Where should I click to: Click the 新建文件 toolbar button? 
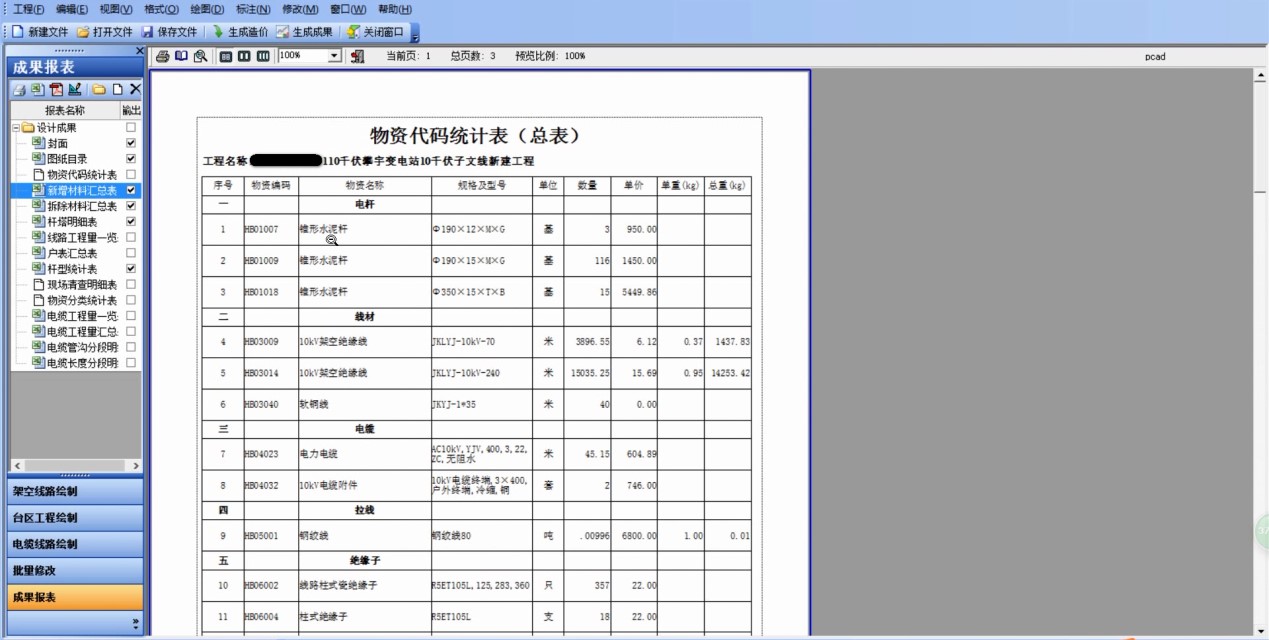(x=40, y=32)
